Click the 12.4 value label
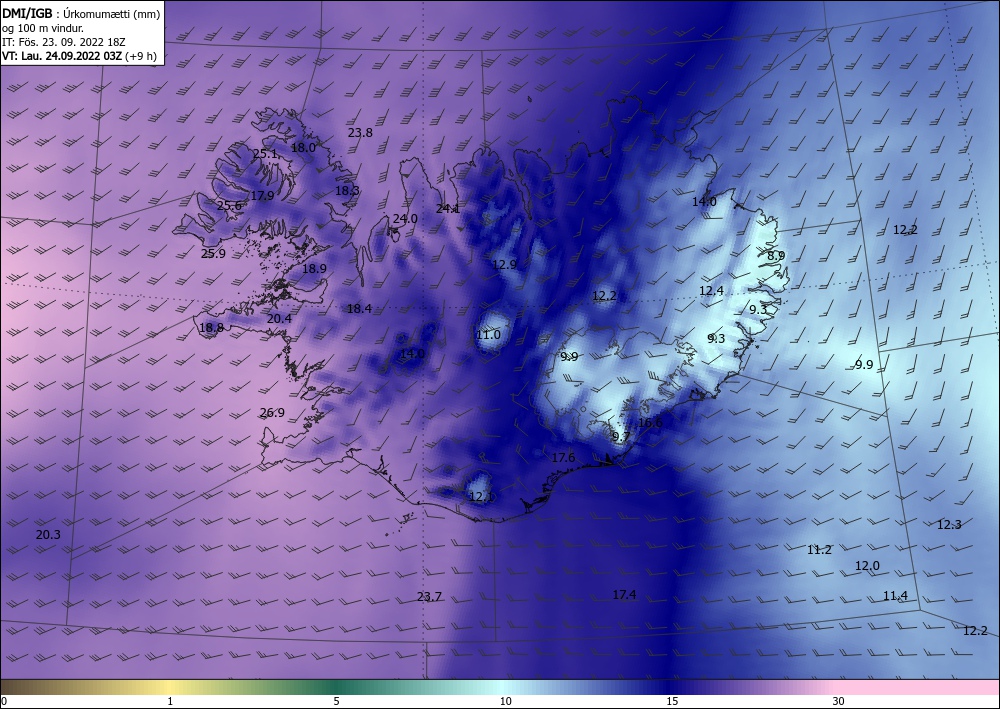 (711, 291)
